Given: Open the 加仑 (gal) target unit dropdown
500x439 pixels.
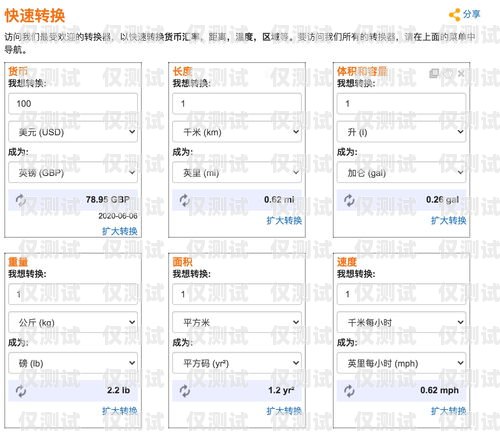Looking at the screenshot, I should pos(401,173).
